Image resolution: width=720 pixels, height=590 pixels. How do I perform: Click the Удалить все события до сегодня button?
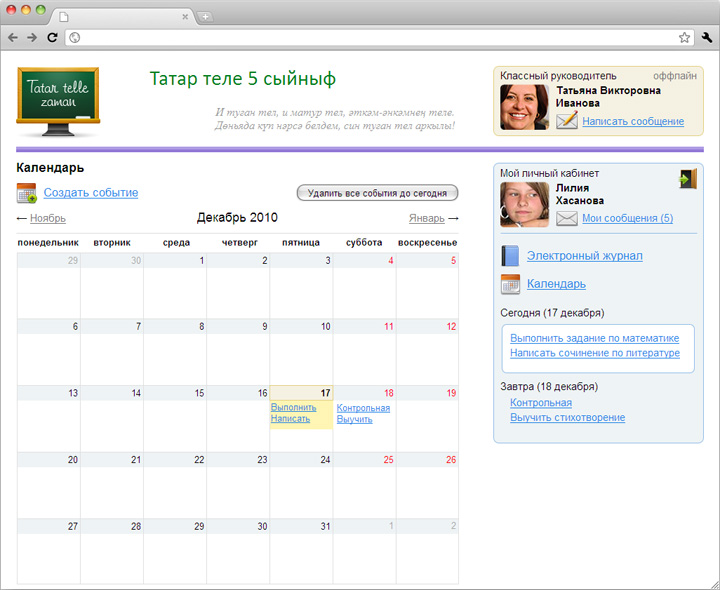point(377,193)
